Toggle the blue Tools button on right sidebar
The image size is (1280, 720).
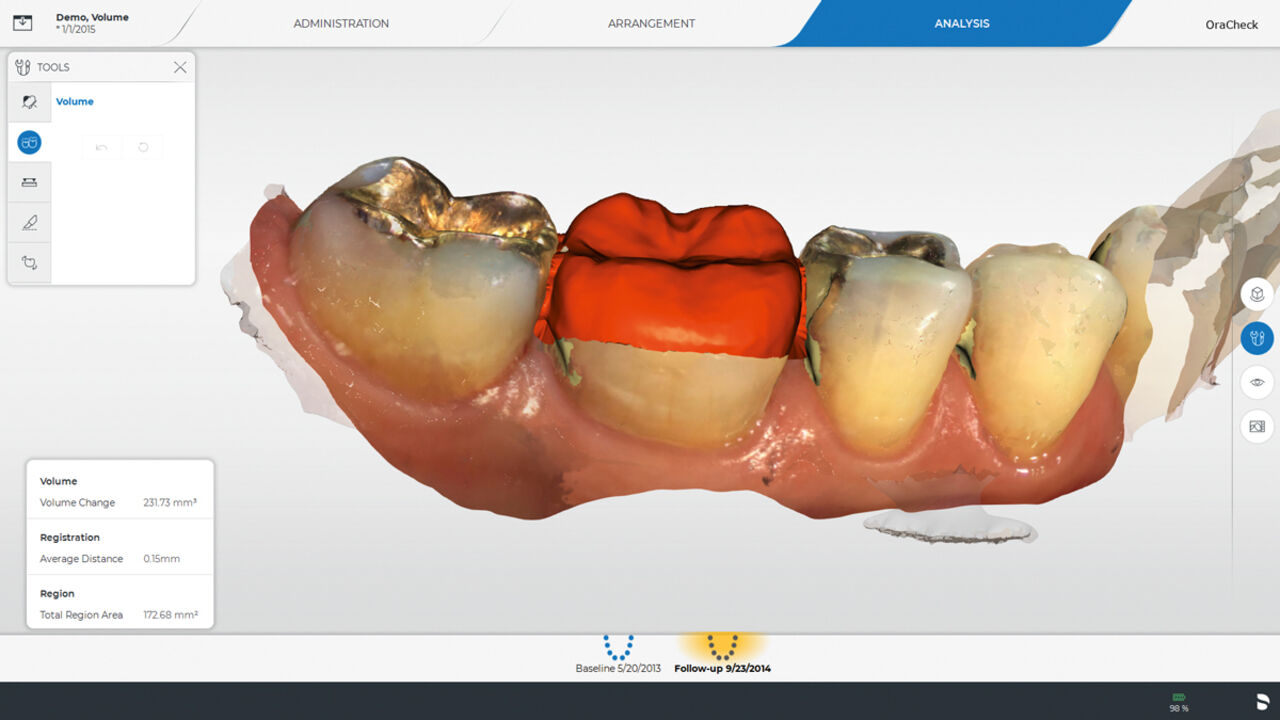(x=1257, y=338)
